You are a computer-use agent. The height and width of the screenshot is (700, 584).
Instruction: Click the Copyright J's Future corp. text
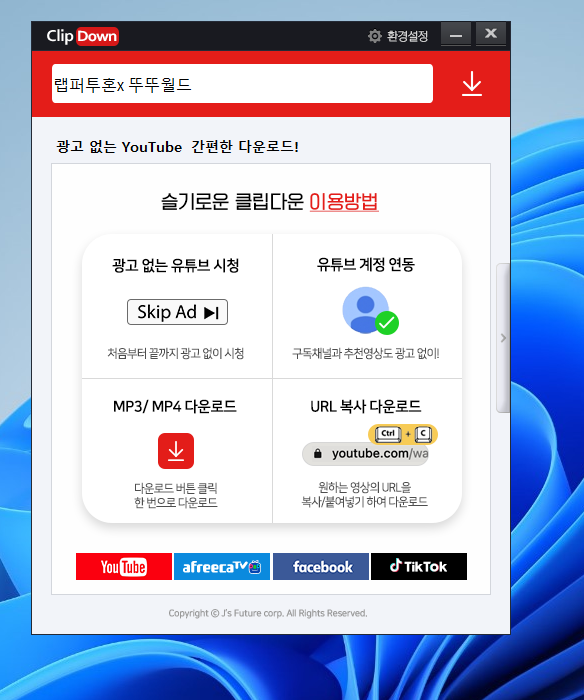[x=268, y=613]
